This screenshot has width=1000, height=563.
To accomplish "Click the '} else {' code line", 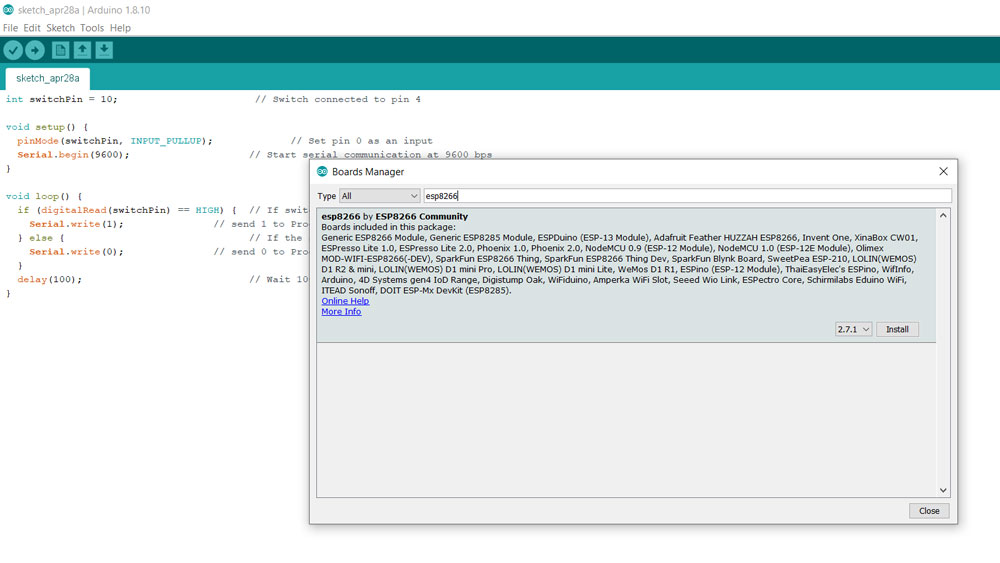I will [41, 238].
